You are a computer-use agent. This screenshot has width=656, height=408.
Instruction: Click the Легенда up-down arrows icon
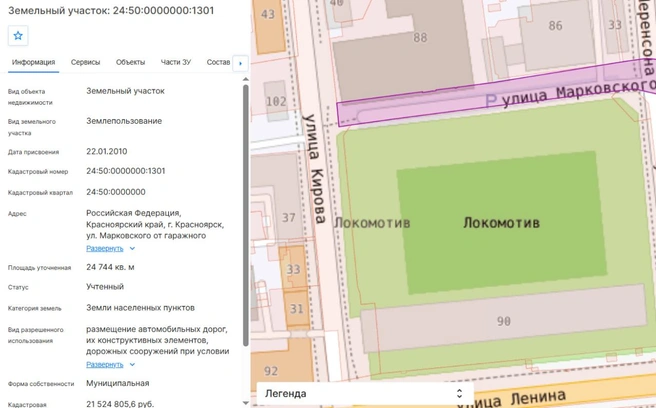[x=459, y=394]
